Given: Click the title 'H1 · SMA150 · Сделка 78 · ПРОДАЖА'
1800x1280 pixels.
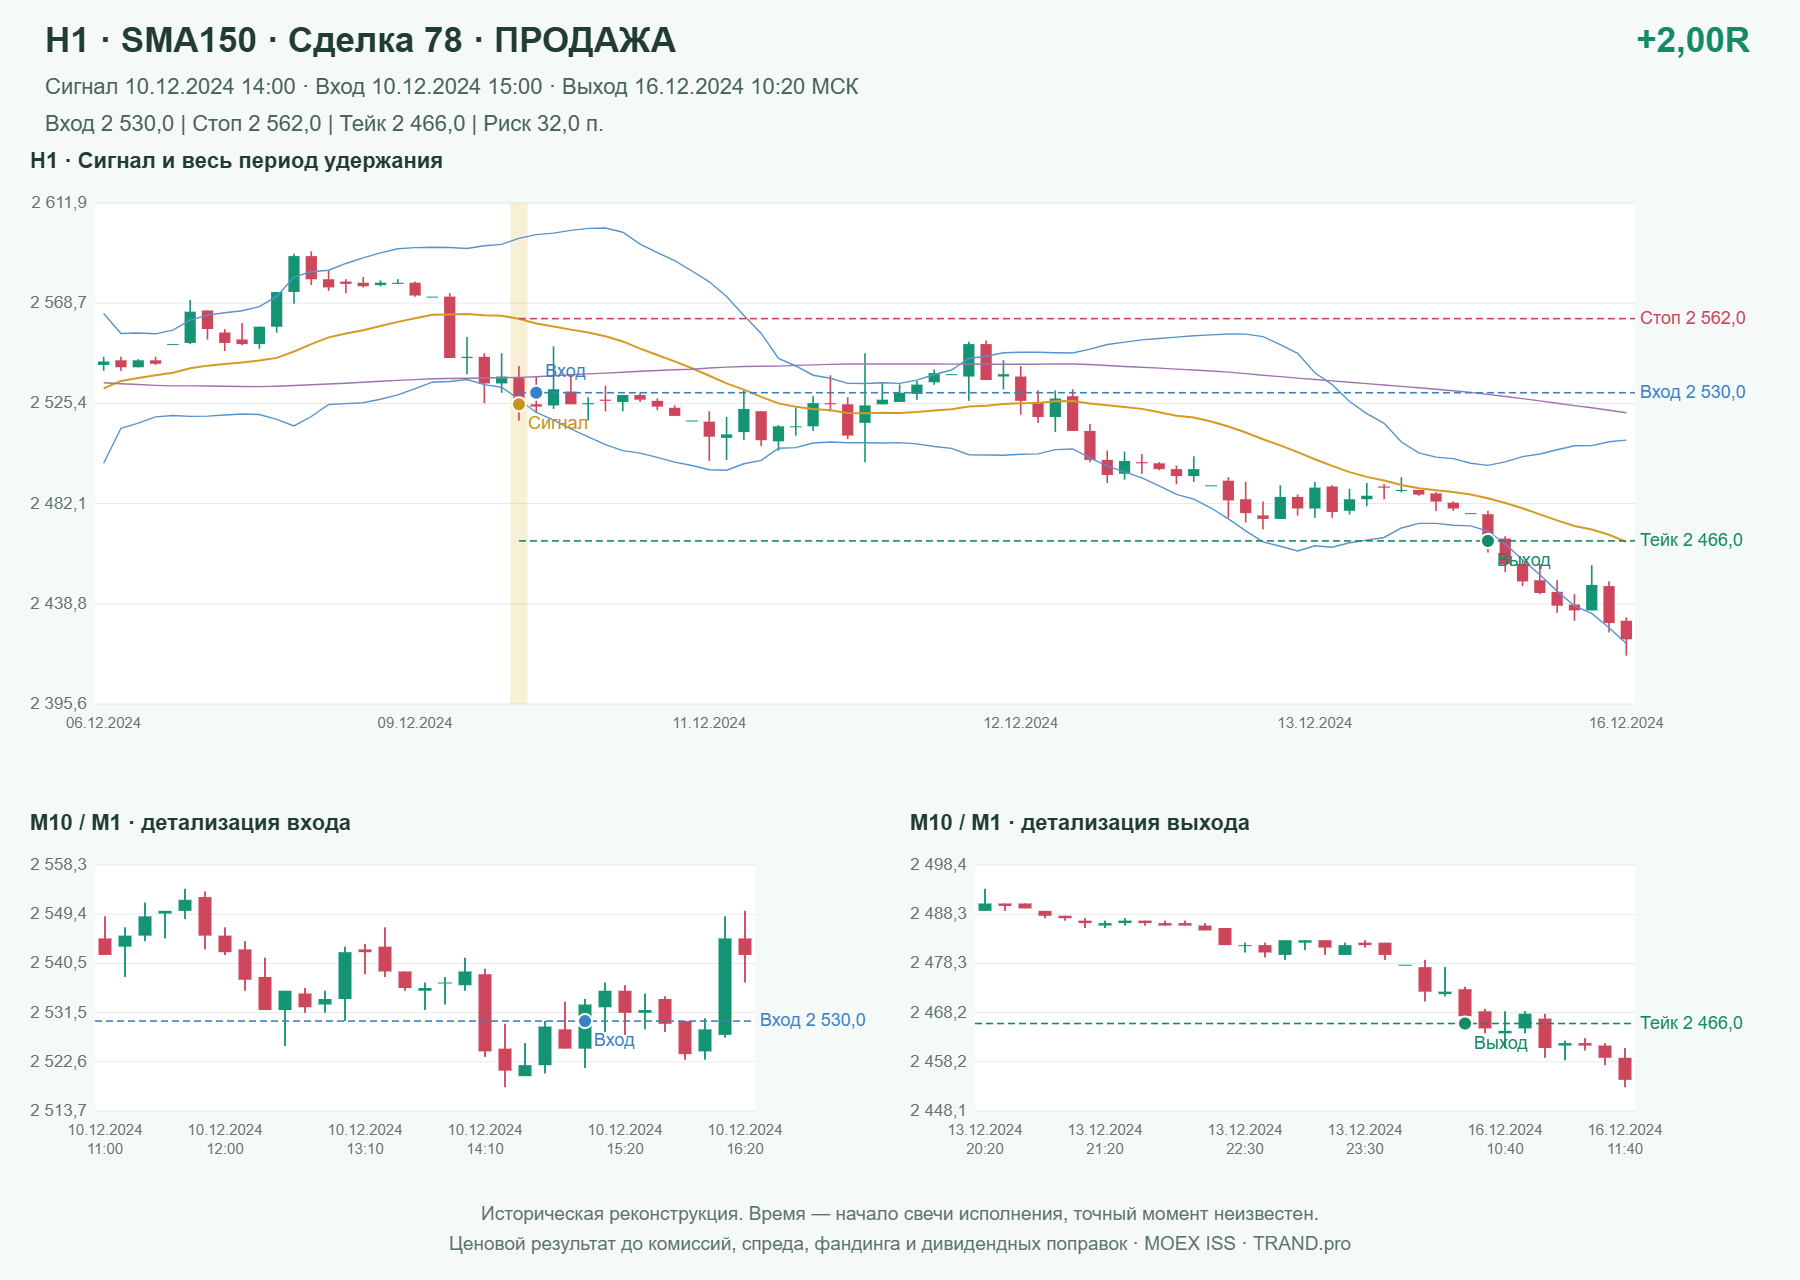Looking at the screenshot, I should click(x=361, y=40).
